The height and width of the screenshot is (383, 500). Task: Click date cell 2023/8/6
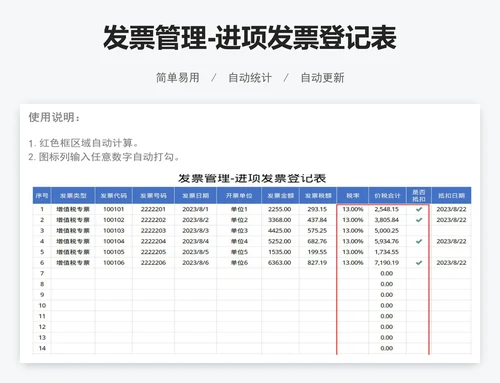pos(196,263)
